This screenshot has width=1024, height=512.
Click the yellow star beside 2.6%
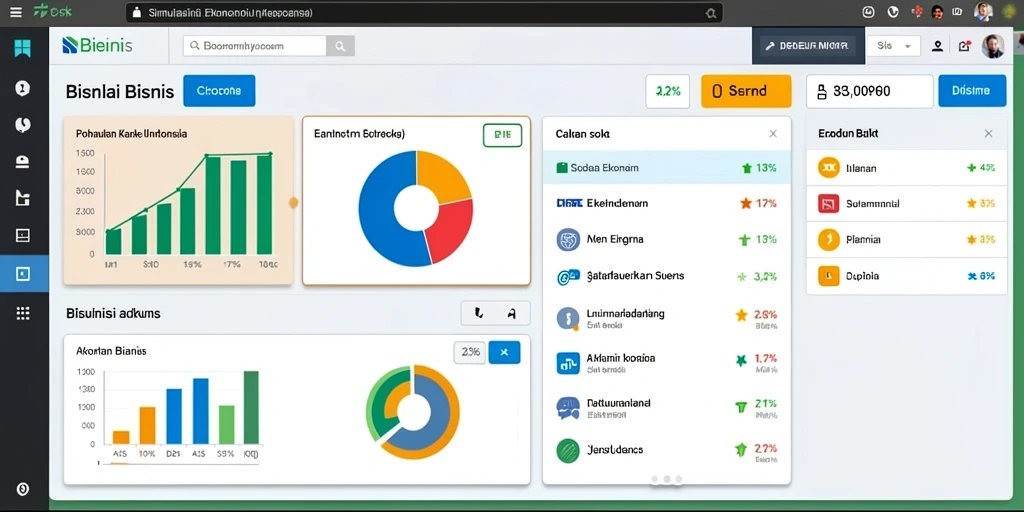pyautogui.click(x=741, y=315)
